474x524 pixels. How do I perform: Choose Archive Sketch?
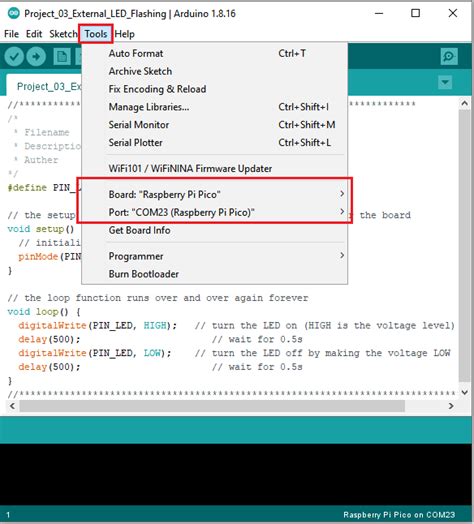click(x=215, y=71)
